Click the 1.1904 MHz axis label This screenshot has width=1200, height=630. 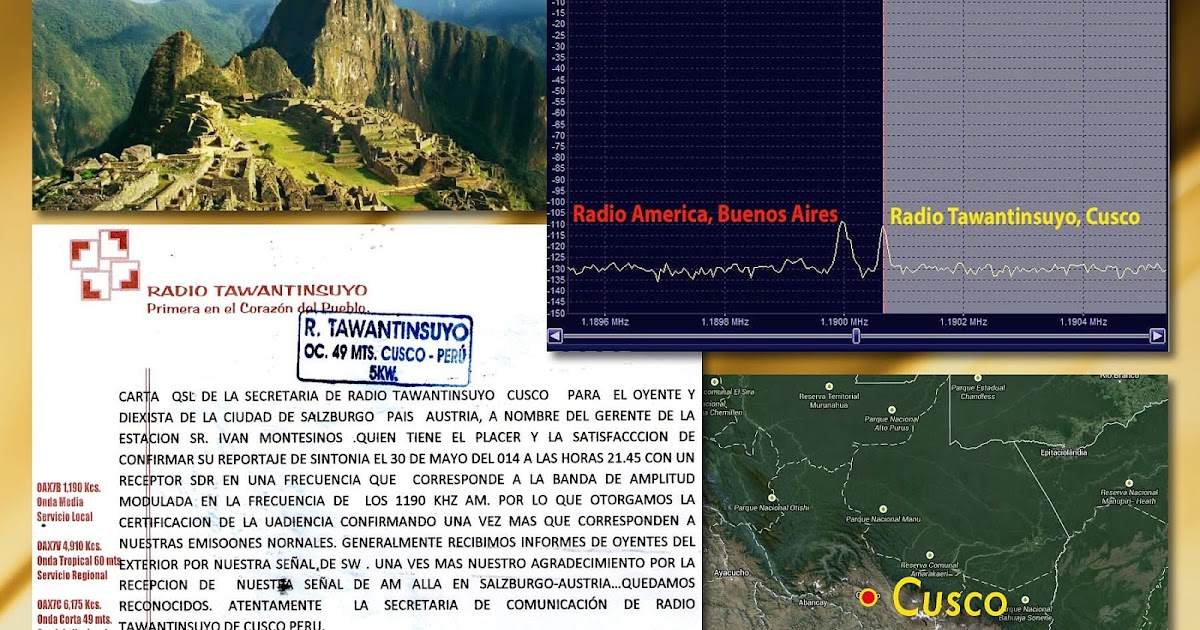[x=1084, y=323]
